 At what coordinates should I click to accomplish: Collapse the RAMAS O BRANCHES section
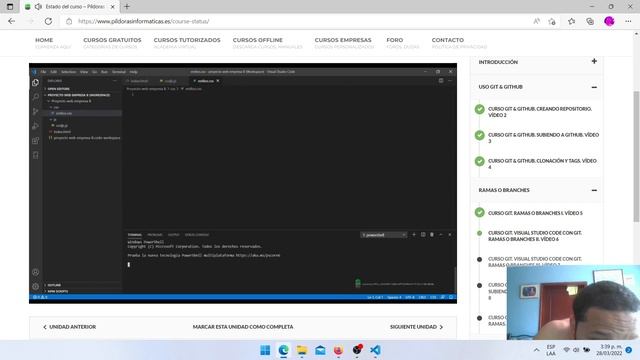(x=594, y=190)
